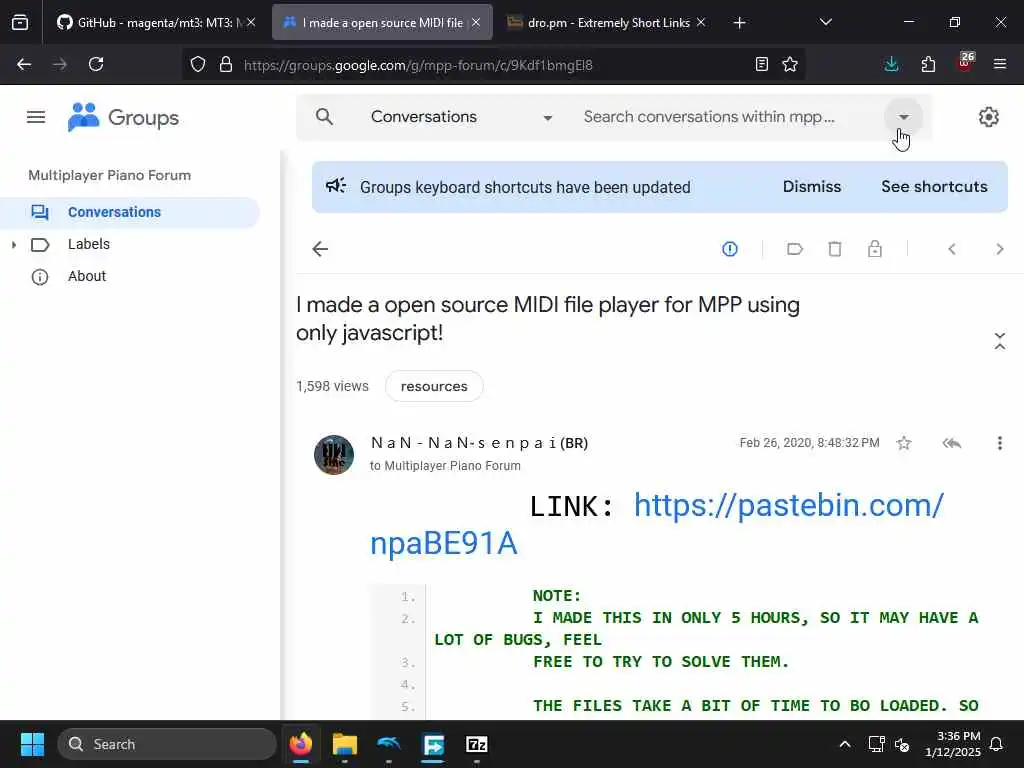This screenshot has height=768, width=1024.
Task: Click the 1,598 views text
Action: coord(332,387)
